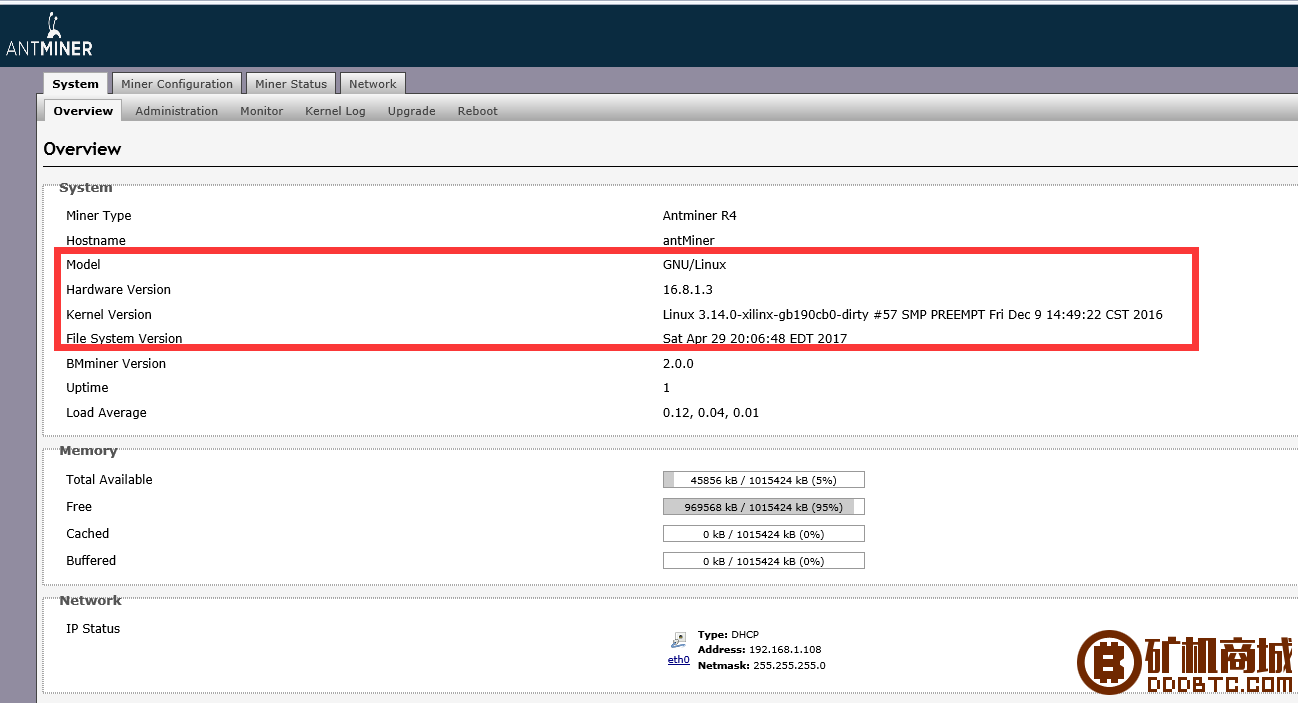Viewport: 1298px width, 703px height.
Task: Select load average '0.12, 0.04, 0.01'
Action: pyautogui.click(x=713, y=413)
